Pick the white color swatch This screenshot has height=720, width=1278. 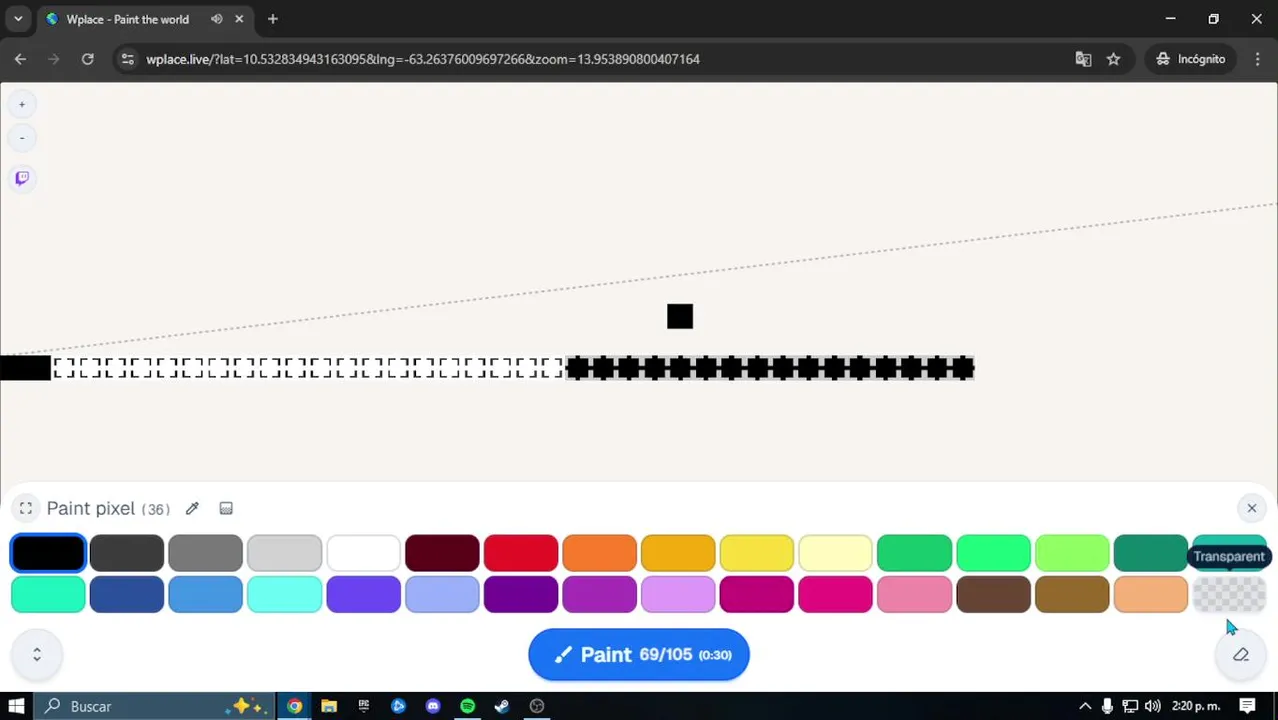coord(363,553)
